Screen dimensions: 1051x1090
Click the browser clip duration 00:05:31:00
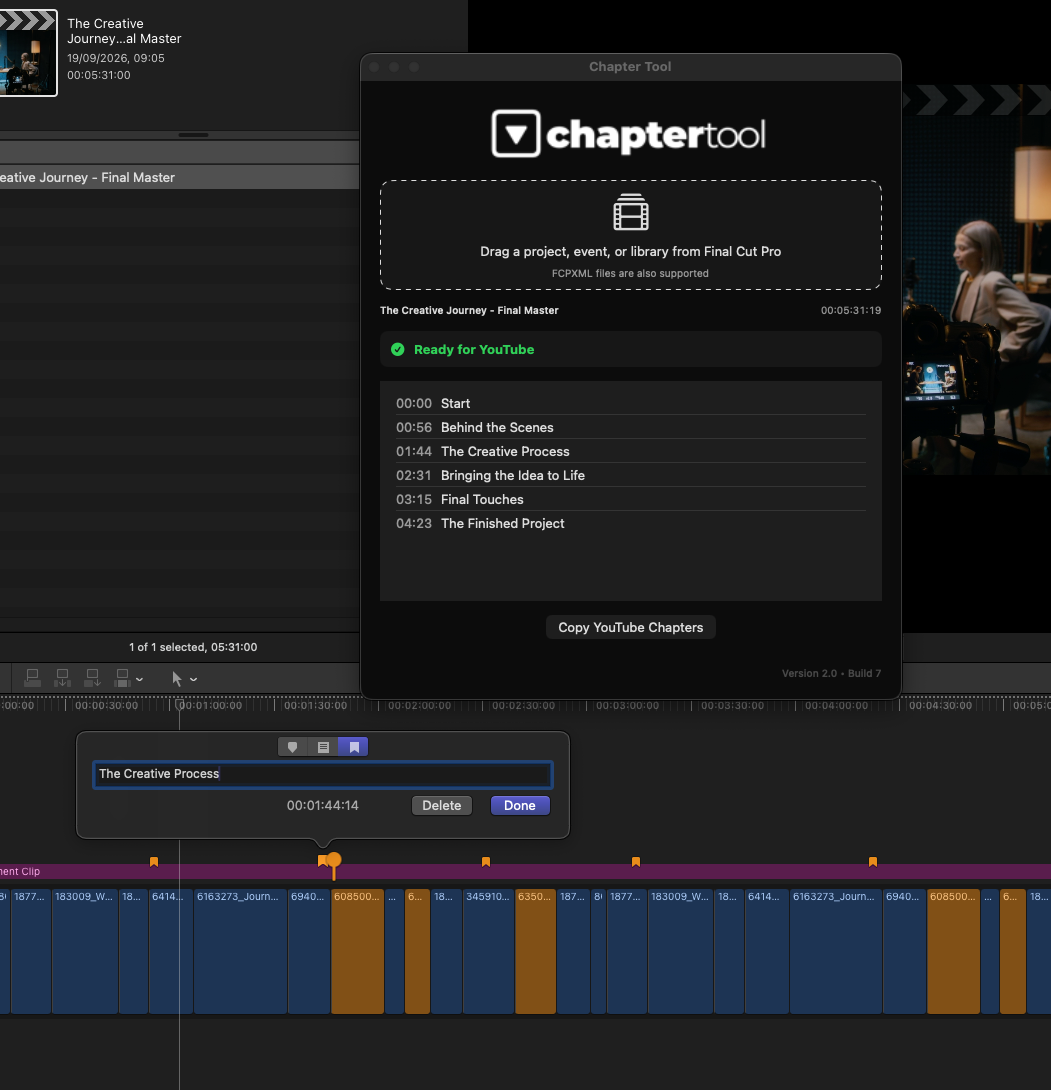tap(99, 75)
